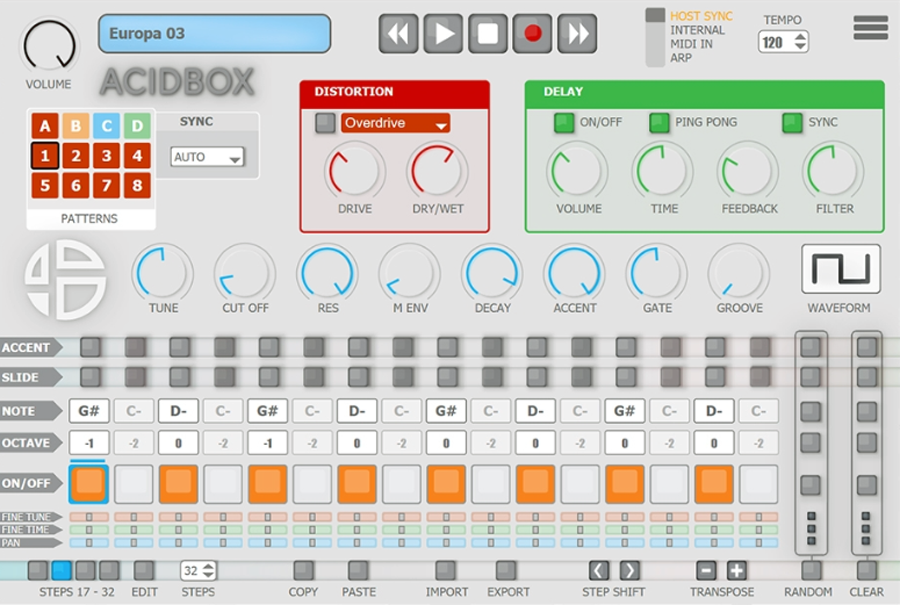Click the PASTE pattern button

point(358,570)
